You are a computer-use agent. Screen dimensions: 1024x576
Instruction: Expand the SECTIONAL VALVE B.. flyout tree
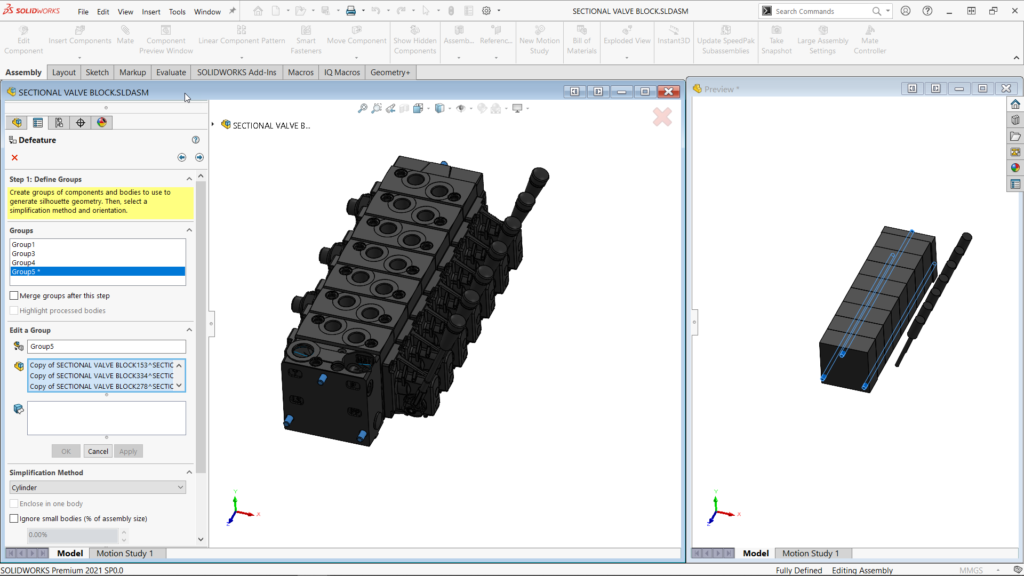(x=213, y=125)
